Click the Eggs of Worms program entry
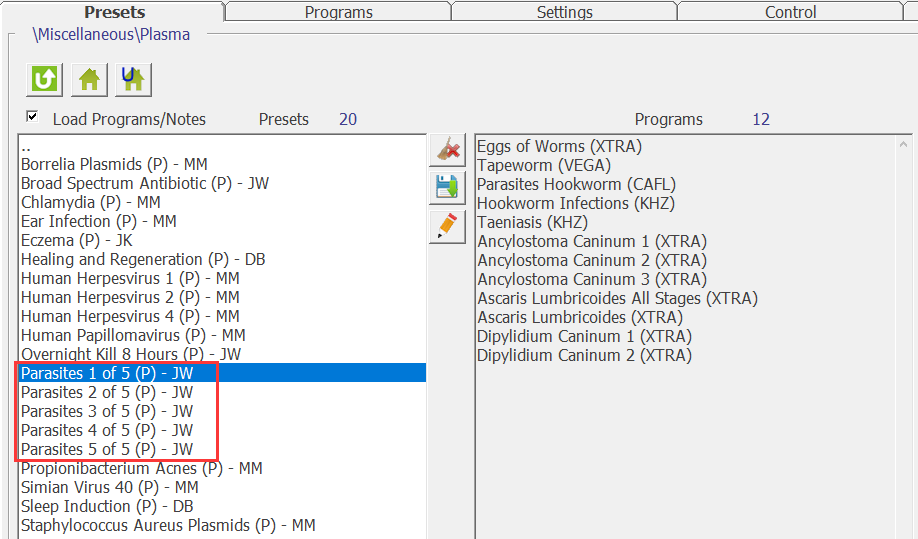Viewport: 918px width, 539px height. (559, 147)
